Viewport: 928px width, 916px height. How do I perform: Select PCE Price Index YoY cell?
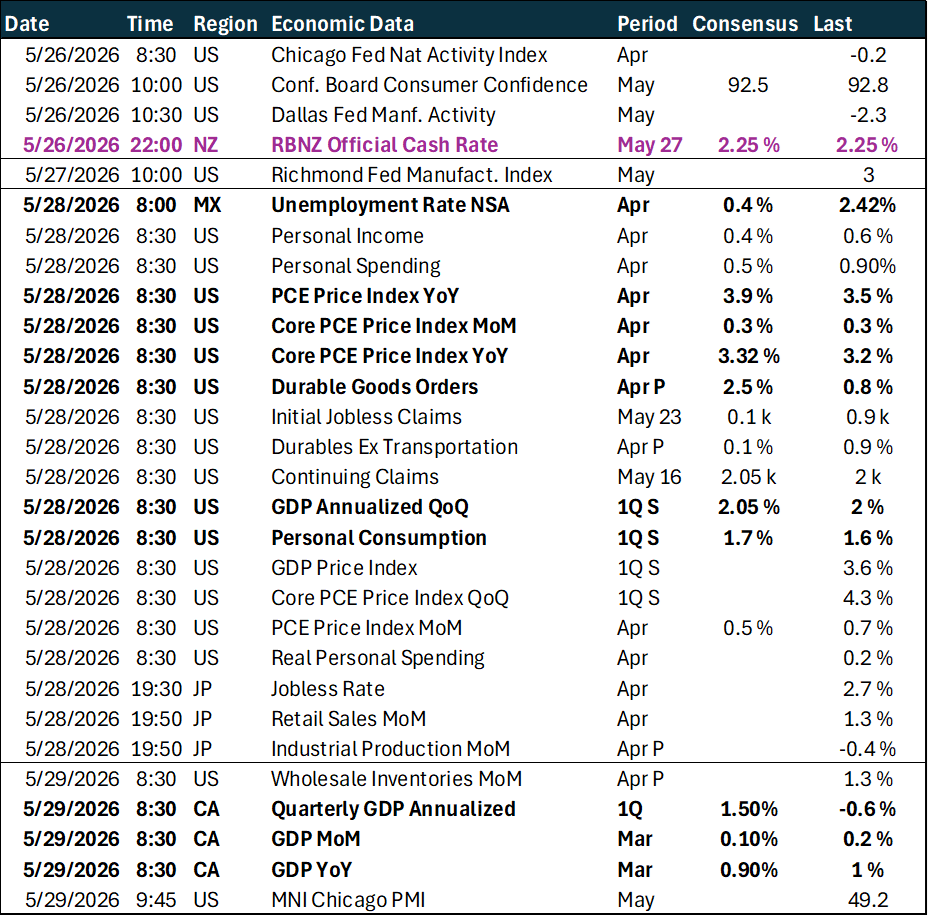[x=365, y=296]
